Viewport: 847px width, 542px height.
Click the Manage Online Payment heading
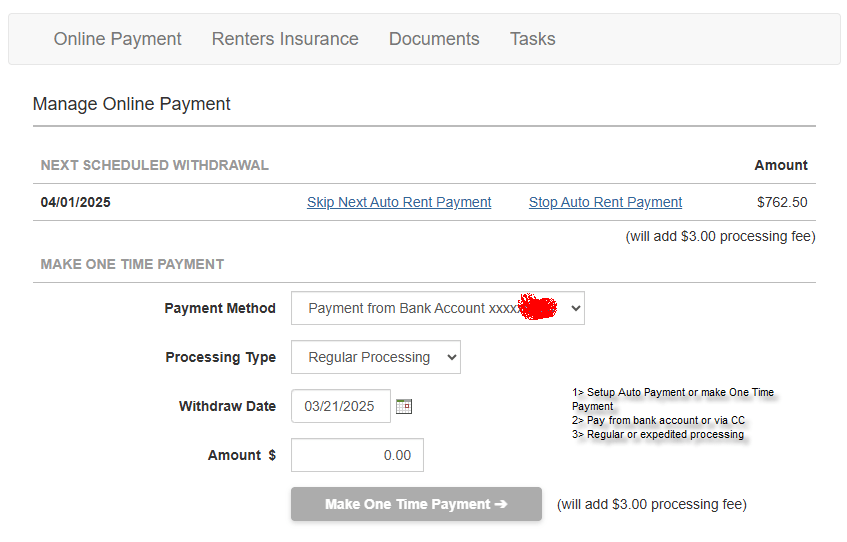pyautogui.click(x=132, y=104)
